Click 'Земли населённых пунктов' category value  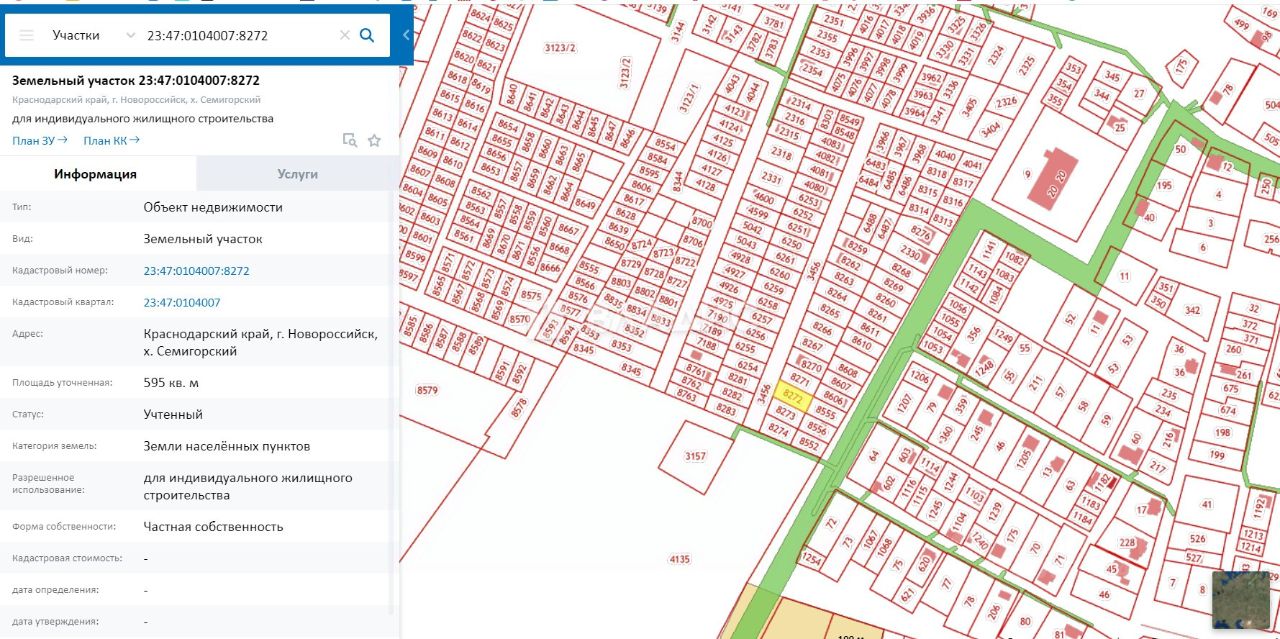227,446
